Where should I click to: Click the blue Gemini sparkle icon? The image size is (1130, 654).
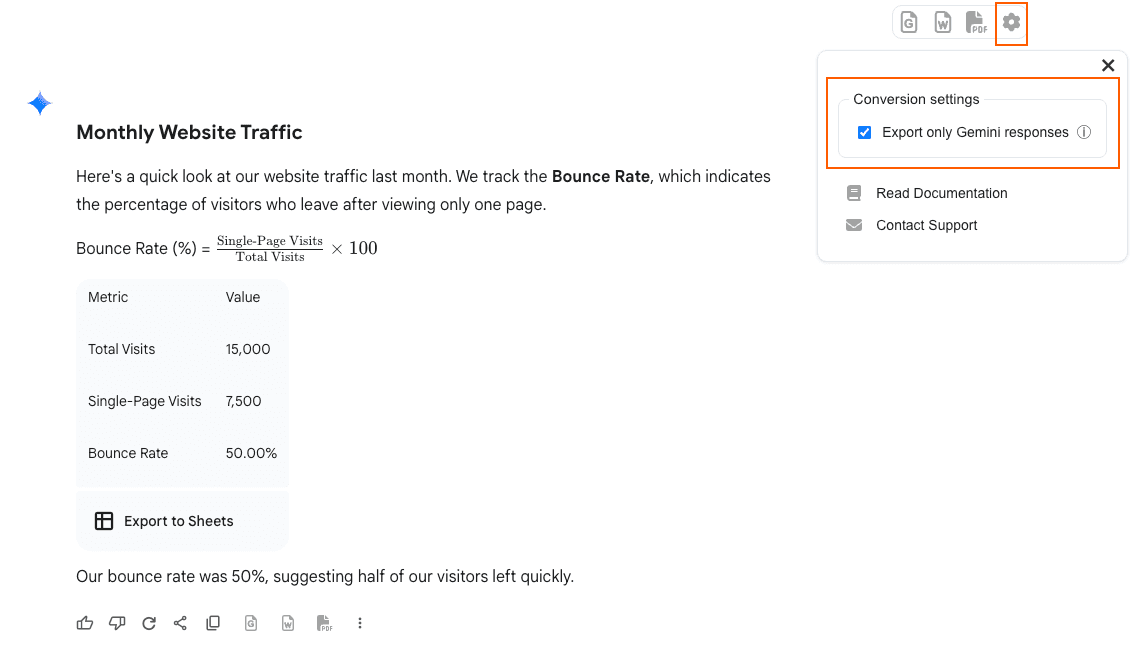40,103
